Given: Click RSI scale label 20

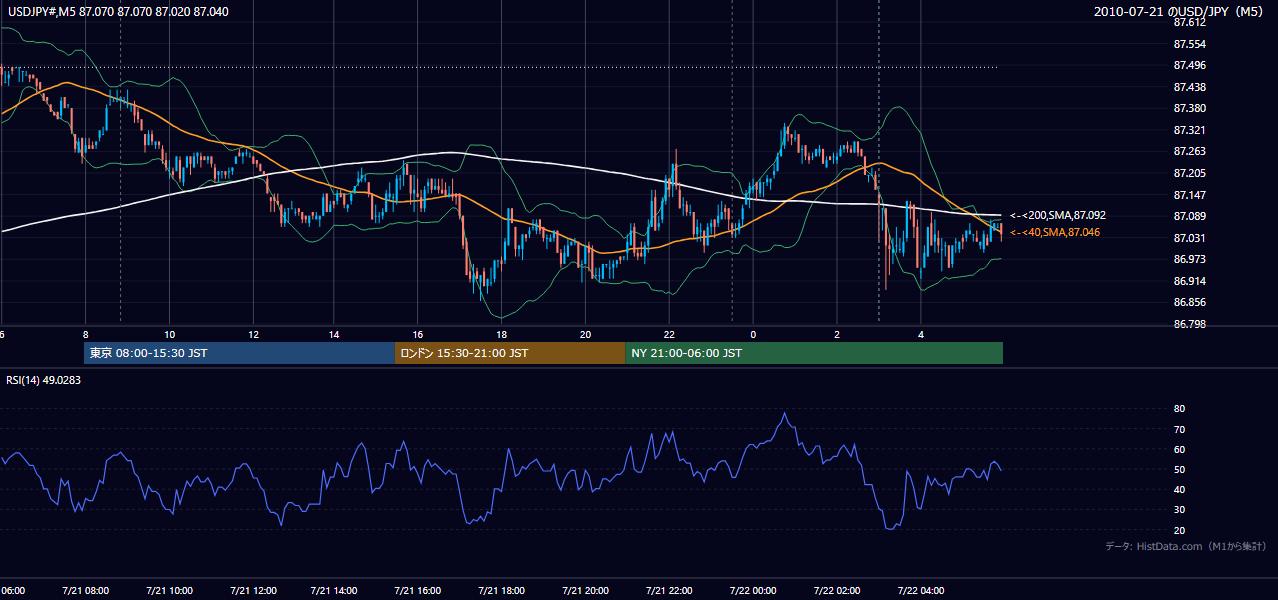Looking at the screenshot, I should coord(1179,530).
